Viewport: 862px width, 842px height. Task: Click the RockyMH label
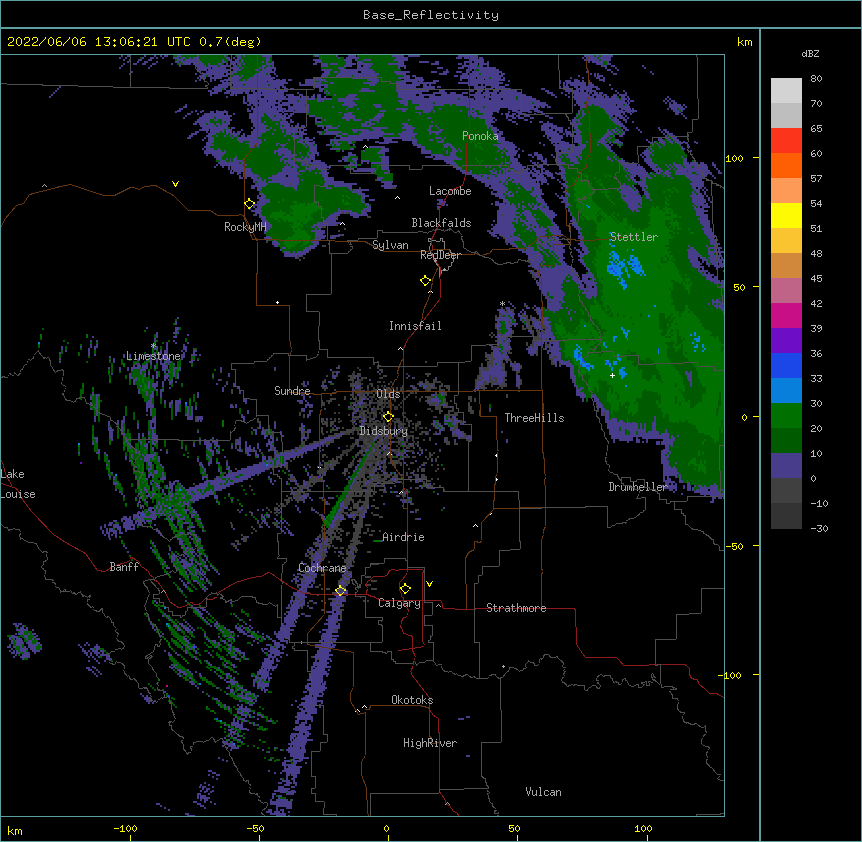245,227
